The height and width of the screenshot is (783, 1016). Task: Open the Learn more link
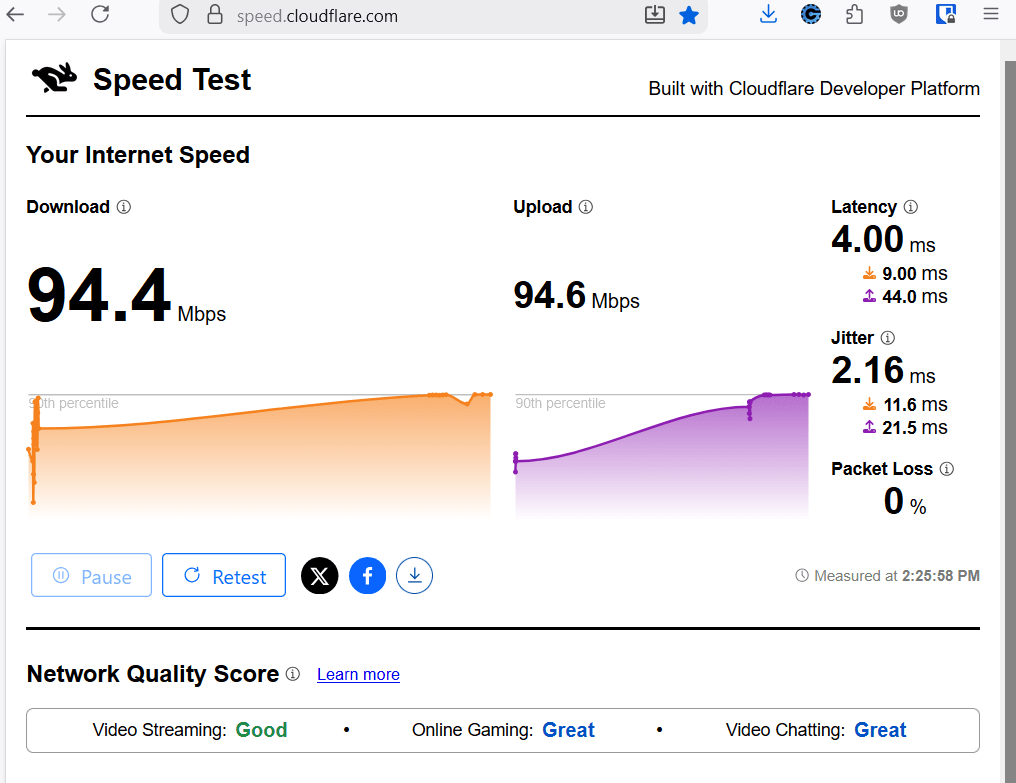click(358, 674)
